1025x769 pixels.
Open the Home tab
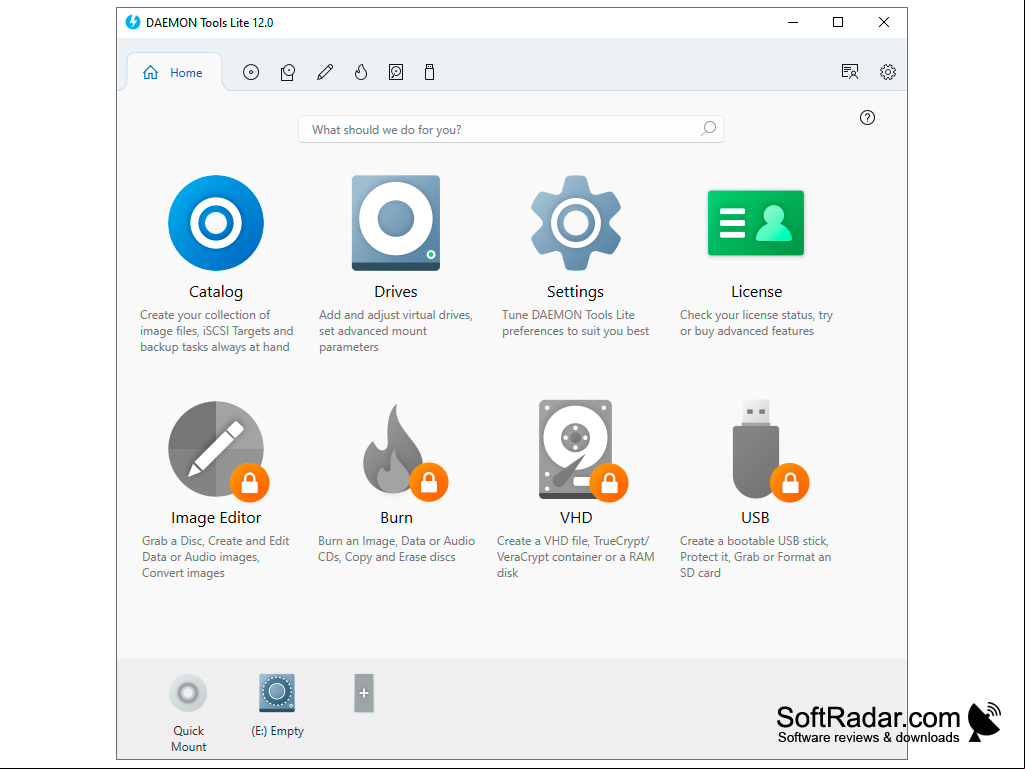(173, 73)
